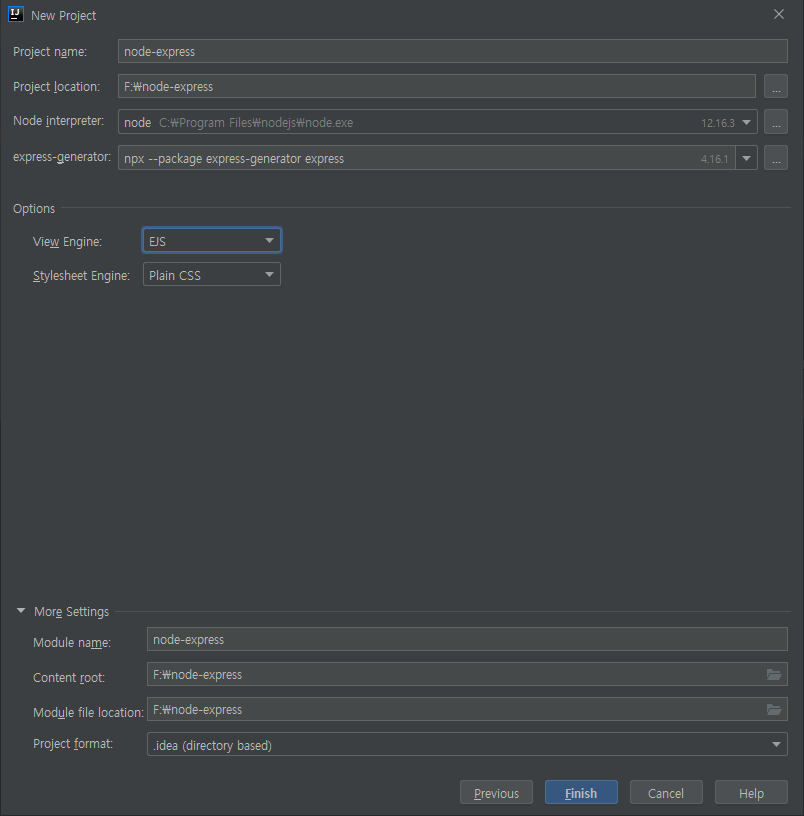Click the Cancel button
The height and width of the screenshot is (816, 804).
pyautogui.click(x=666, y=793)
